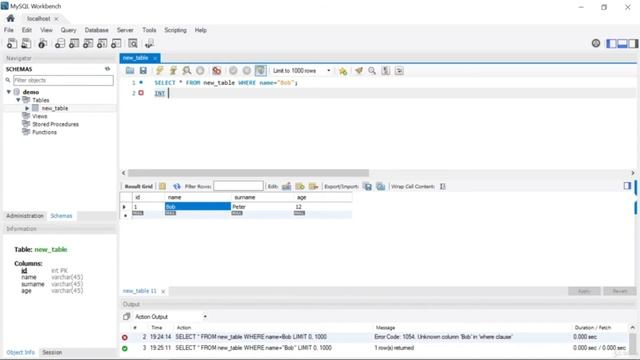Execute statement under cursor icon

coord(173,71)
